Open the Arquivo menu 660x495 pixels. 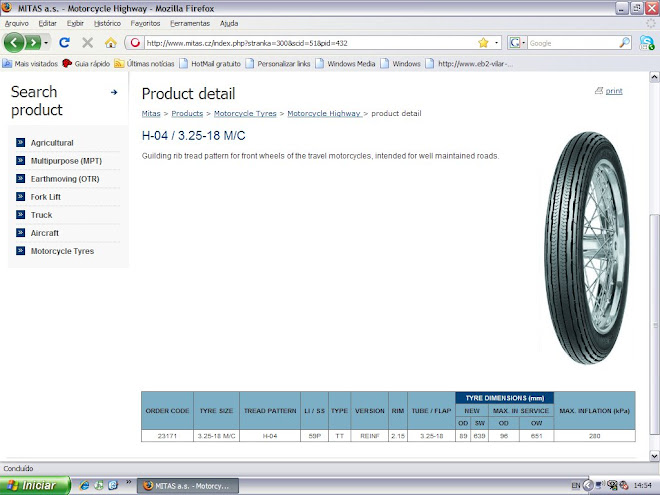tap(17, 24)
